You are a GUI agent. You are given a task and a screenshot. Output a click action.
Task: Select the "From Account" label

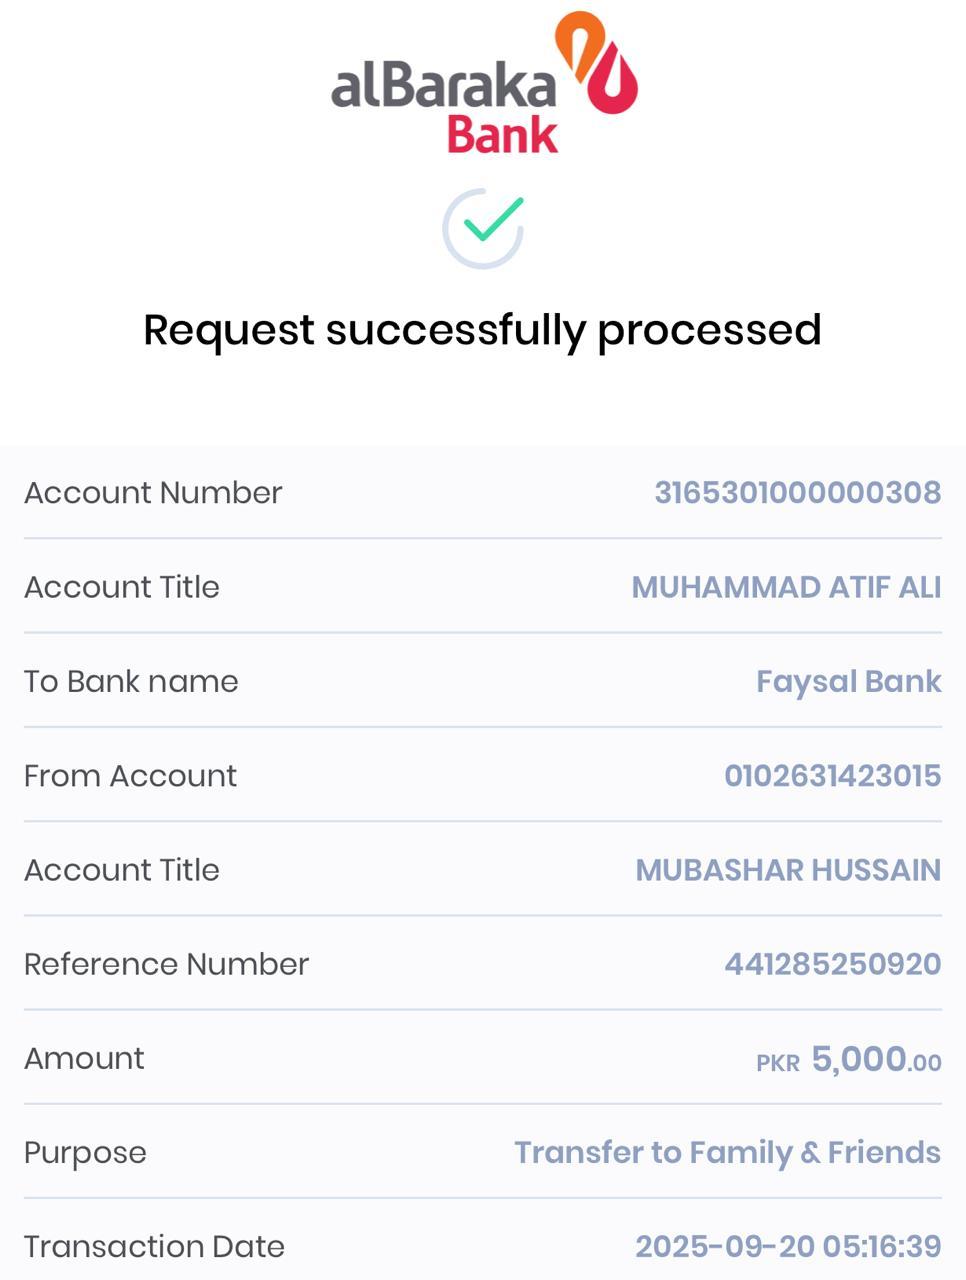(130, 776)
